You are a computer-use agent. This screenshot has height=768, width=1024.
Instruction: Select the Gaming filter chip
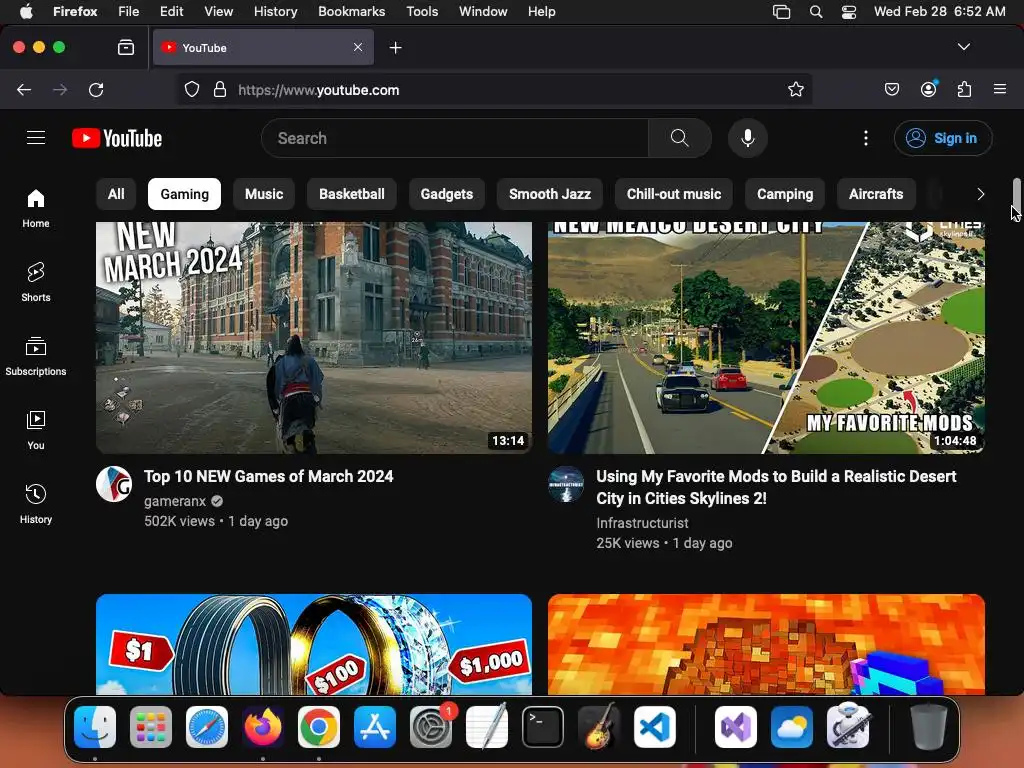point(184,194)
